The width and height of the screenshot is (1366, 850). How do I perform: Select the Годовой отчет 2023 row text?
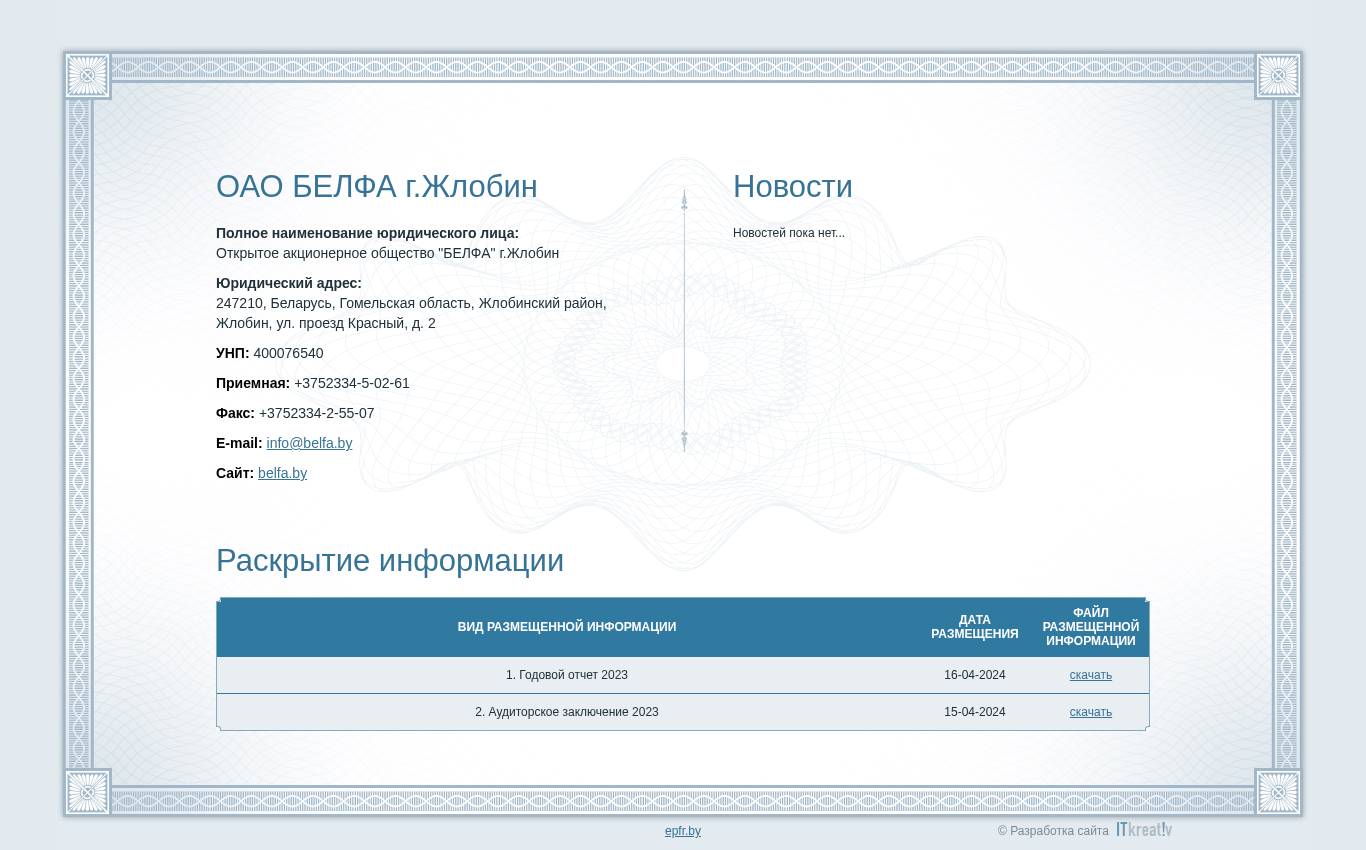567,675
